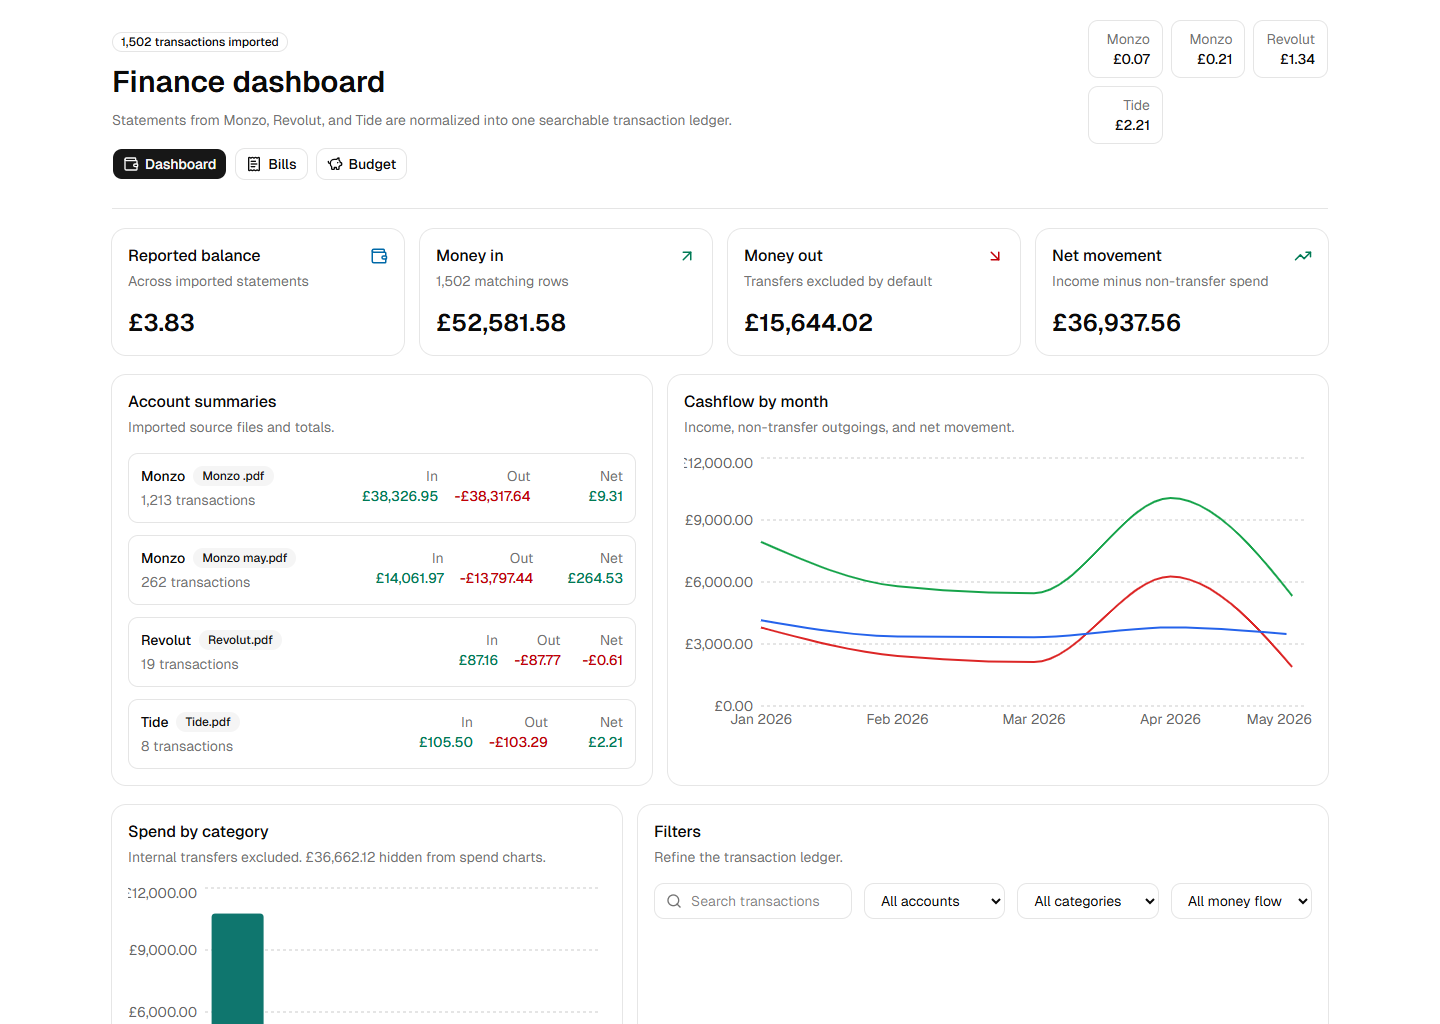Focus the Search transactions field
The height and width of the screenshot is (1024, 1440).
(x=753, y=901)
